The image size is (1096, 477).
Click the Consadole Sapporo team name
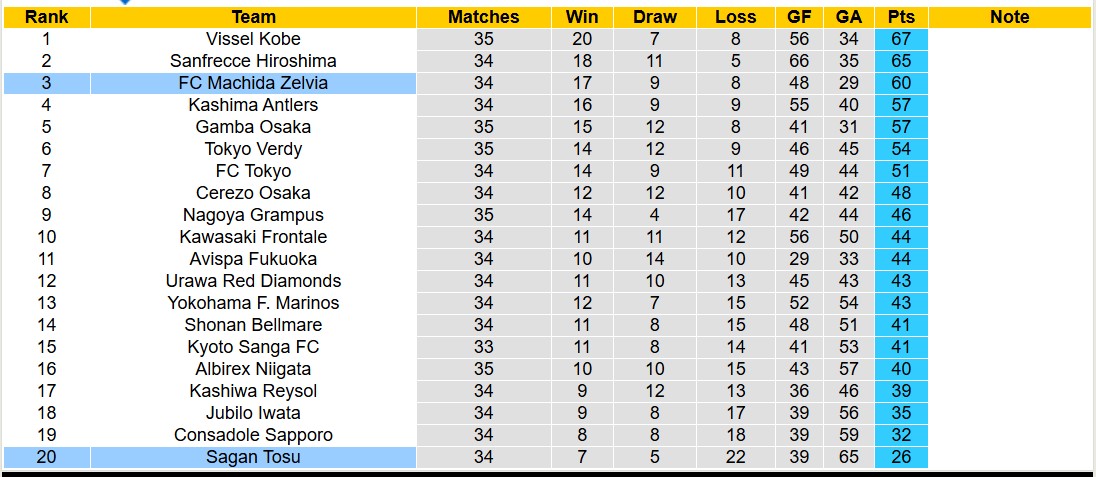pos(253,435)
